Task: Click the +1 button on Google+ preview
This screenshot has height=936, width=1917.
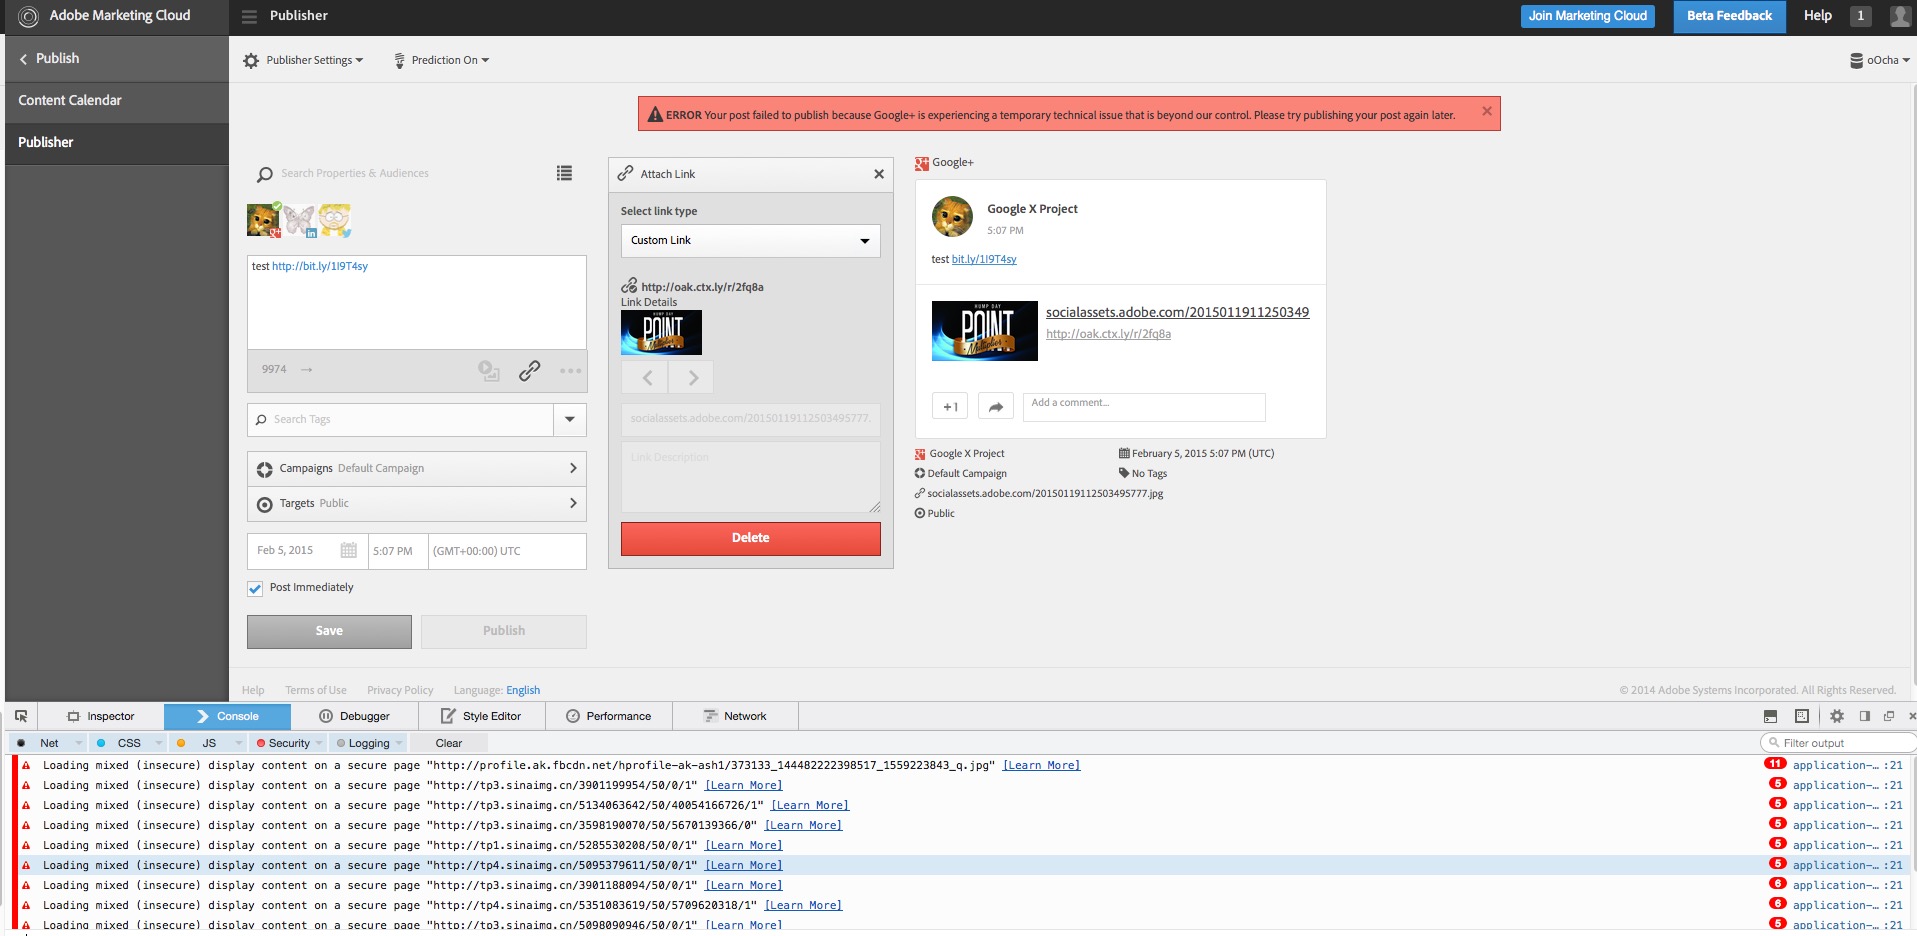Action: click(950, 407)
